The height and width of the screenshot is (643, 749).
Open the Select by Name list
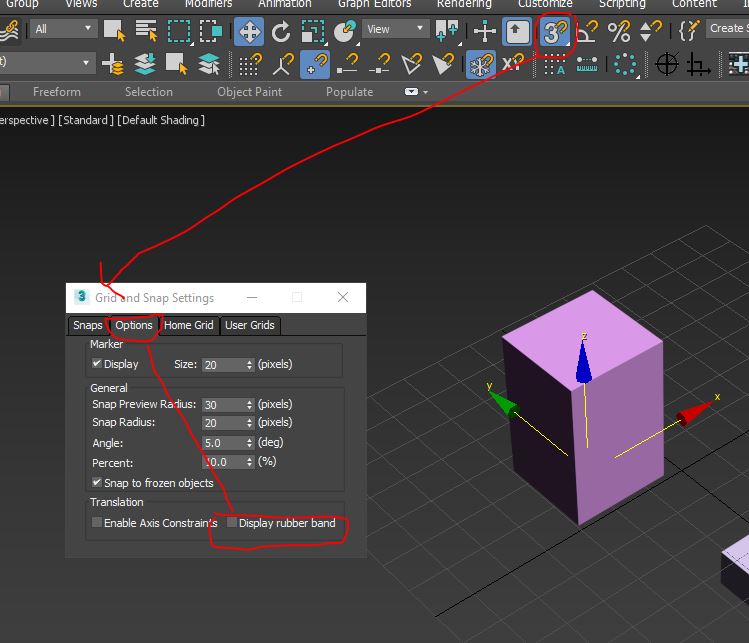[x=146, y=31]
